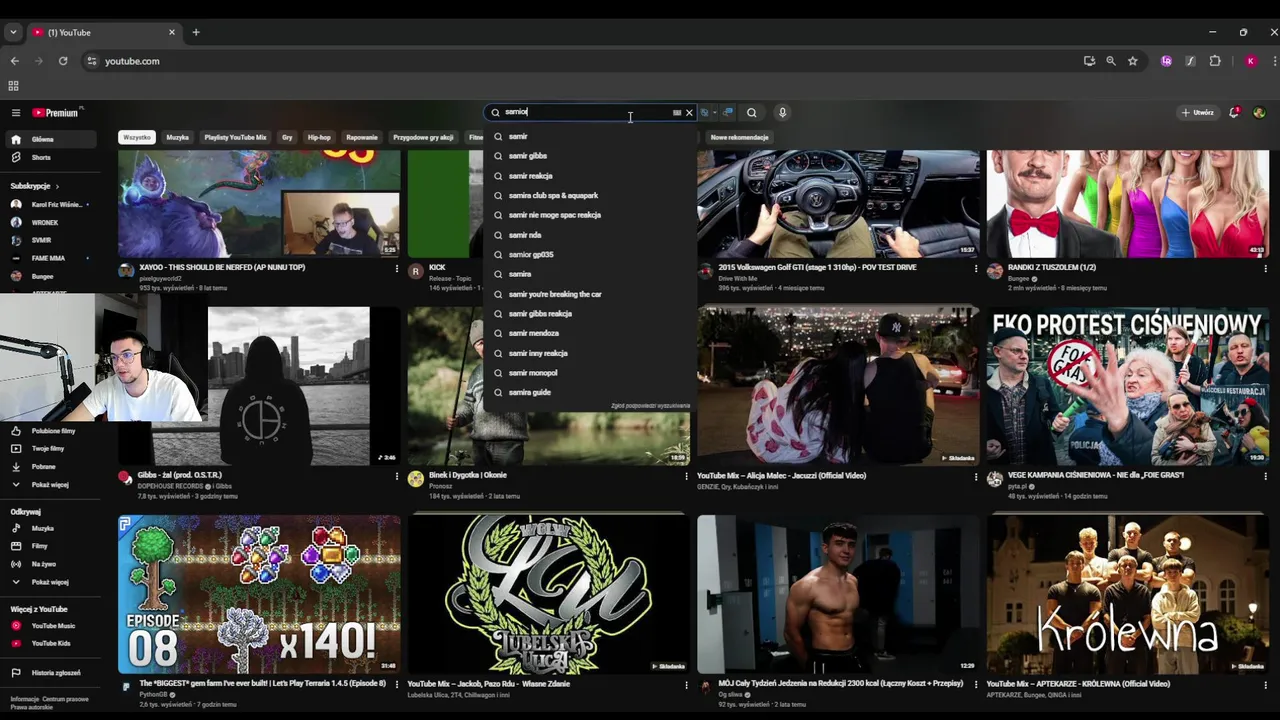The height and width of the screenshot is (720, 1280).
Task: Expand Subskrypcje section arrow
Action: tap(57, 186)
